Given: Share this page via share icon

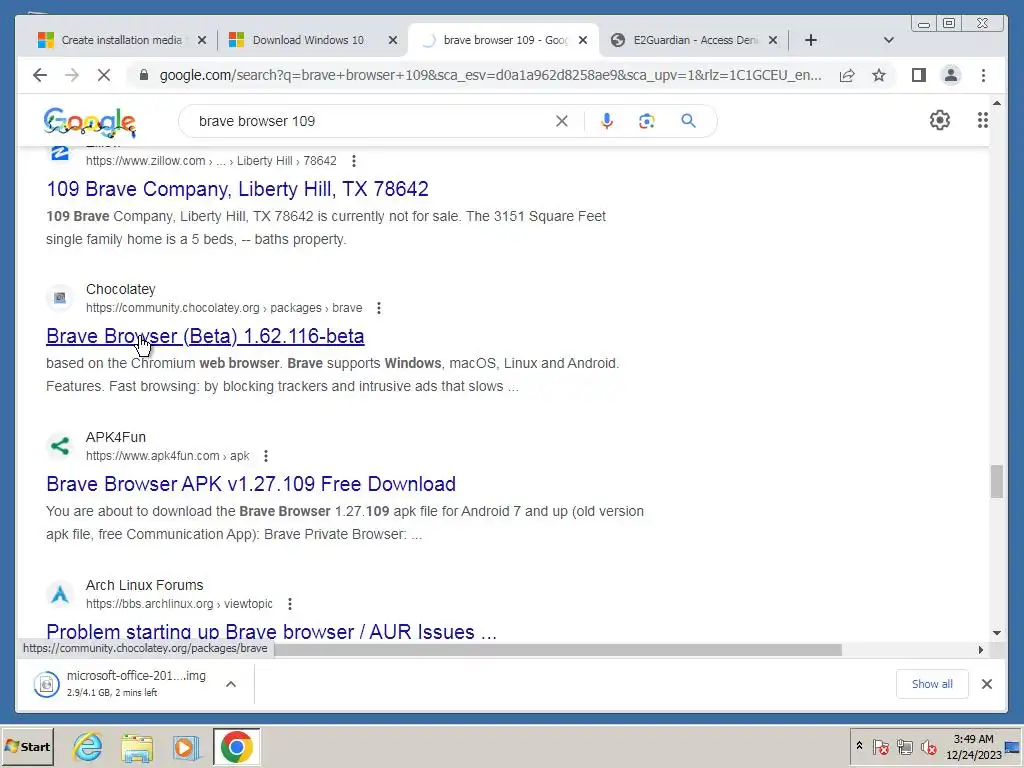Looking at the screenshot, I should (847, 75).
